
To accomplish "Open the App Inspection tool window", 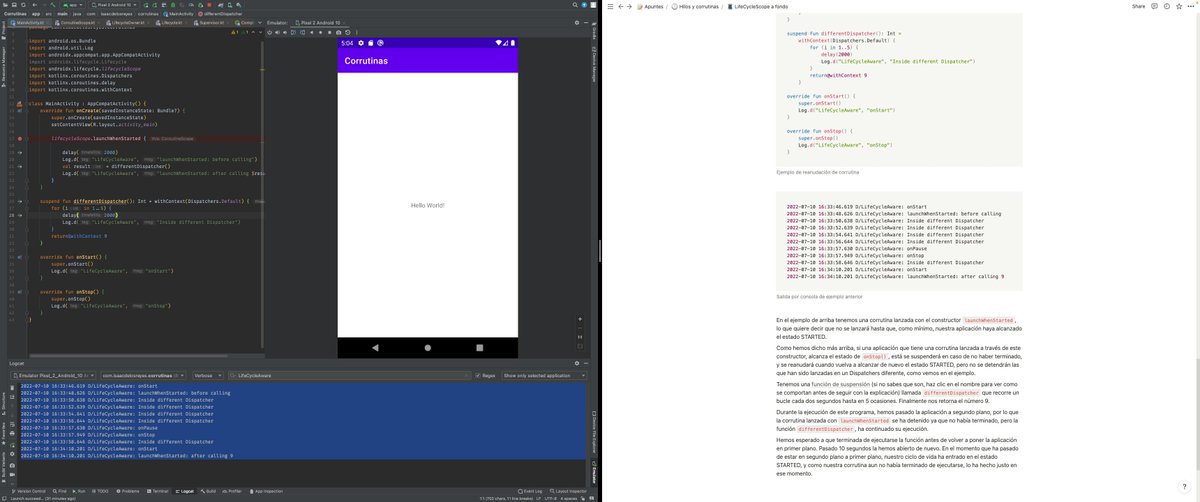I will click(267, 491).
